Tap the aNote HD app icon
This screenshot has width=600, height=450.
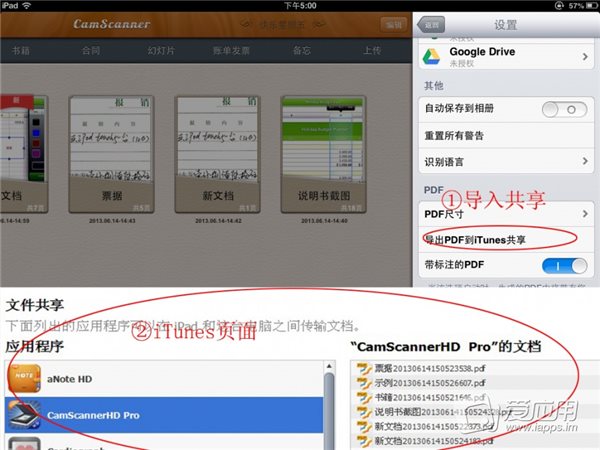pyautogui.click(x=24, y=378)
